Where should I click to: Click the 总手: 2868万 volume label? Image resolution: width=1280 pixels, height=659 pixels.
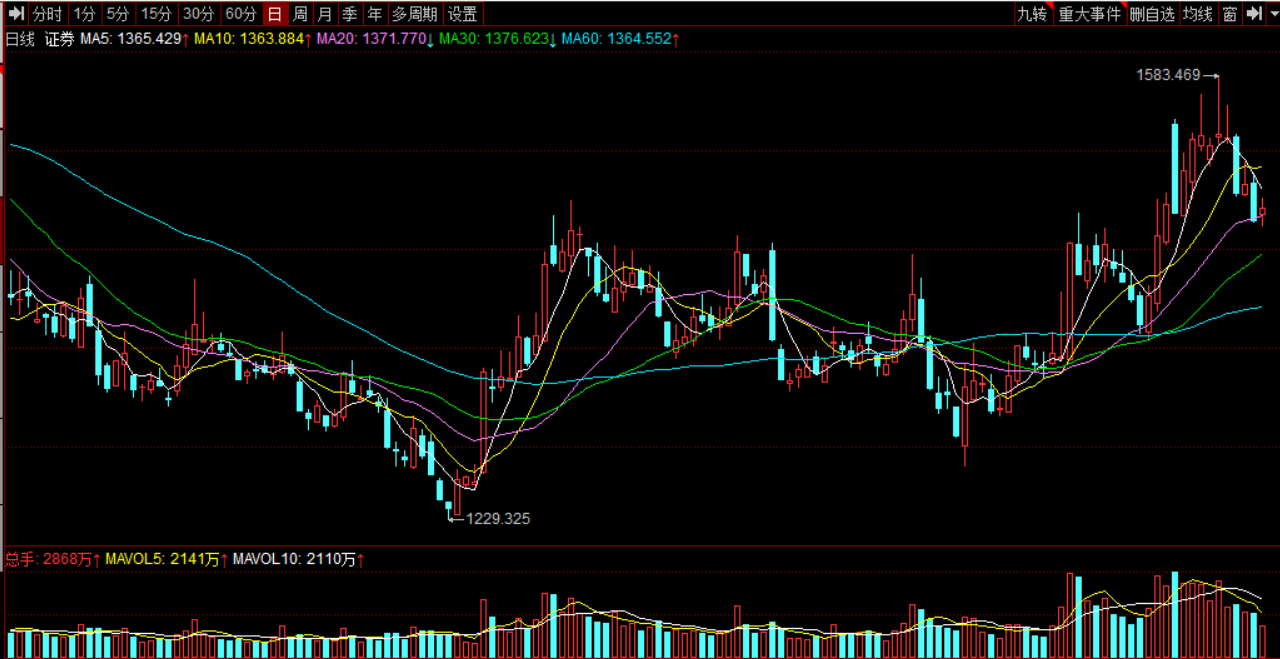point(52,559)
